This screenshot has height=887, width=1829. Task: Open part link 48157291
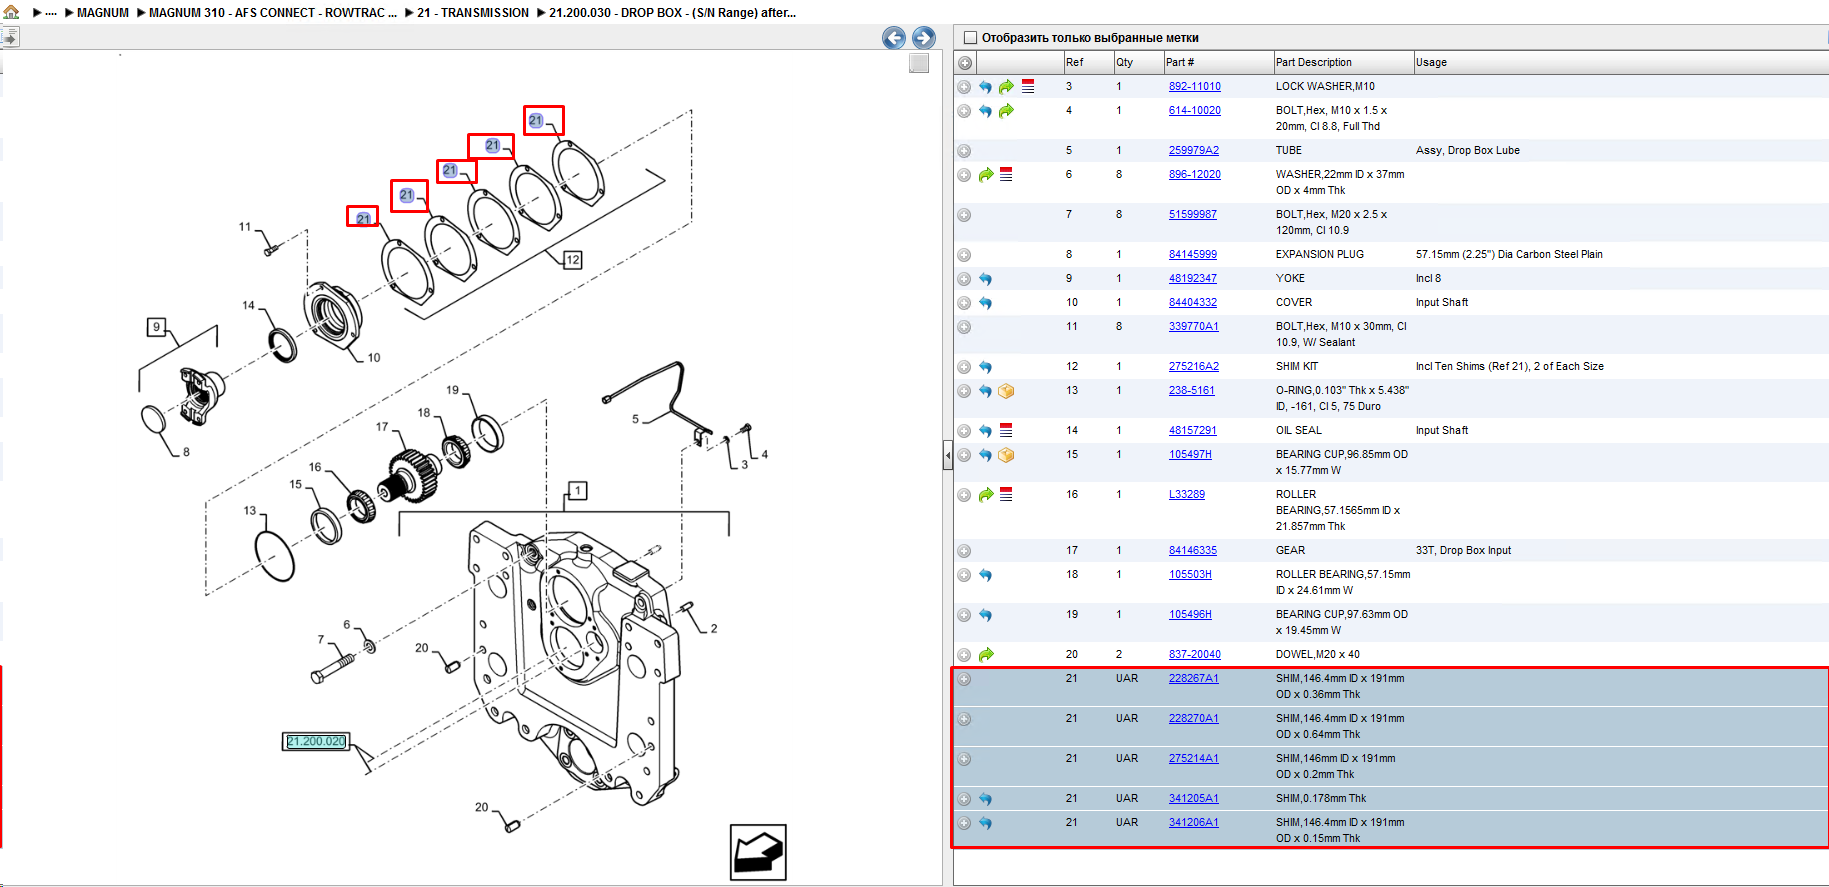click(1193, 431)
